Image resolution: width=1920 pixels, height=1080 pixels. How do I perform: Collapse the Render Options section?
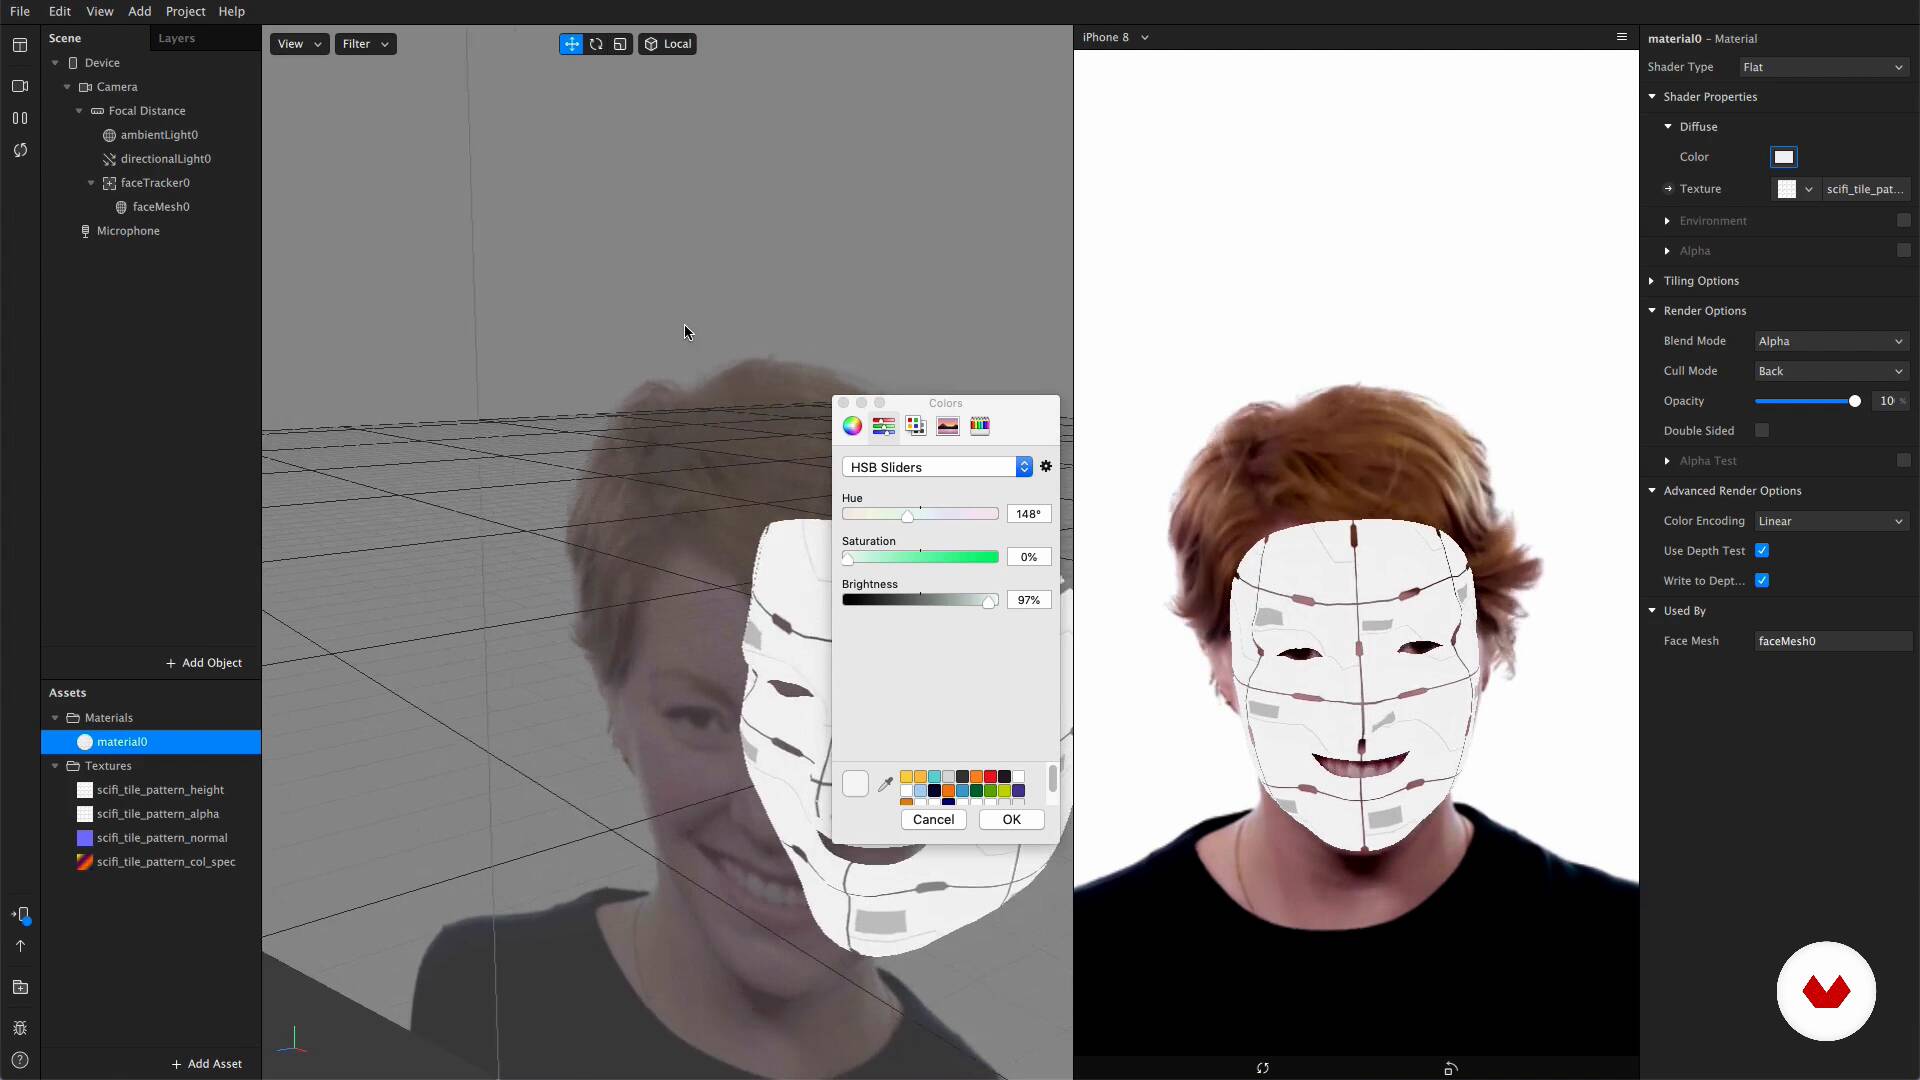point(1652,311)
